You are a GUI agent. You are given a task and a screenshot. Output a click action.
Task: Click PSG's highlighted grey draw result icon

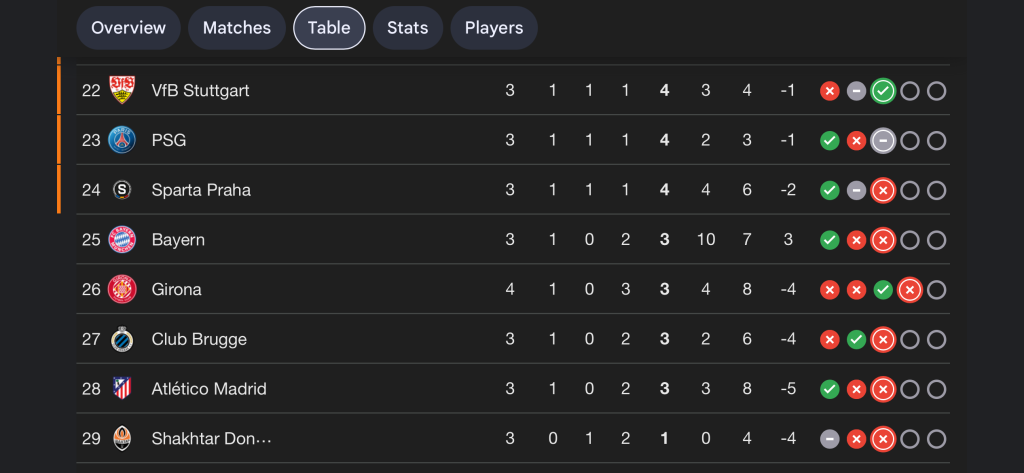[x=882, y=141]
